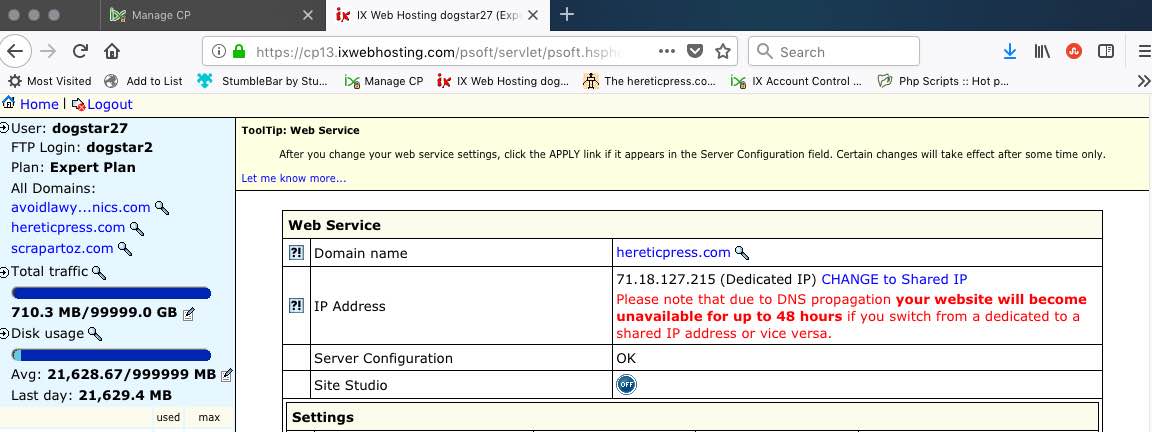The width and height of the screenshot is (1152, 432).
Task: Show site information icon in address bar
Action: tap(218, 51)
